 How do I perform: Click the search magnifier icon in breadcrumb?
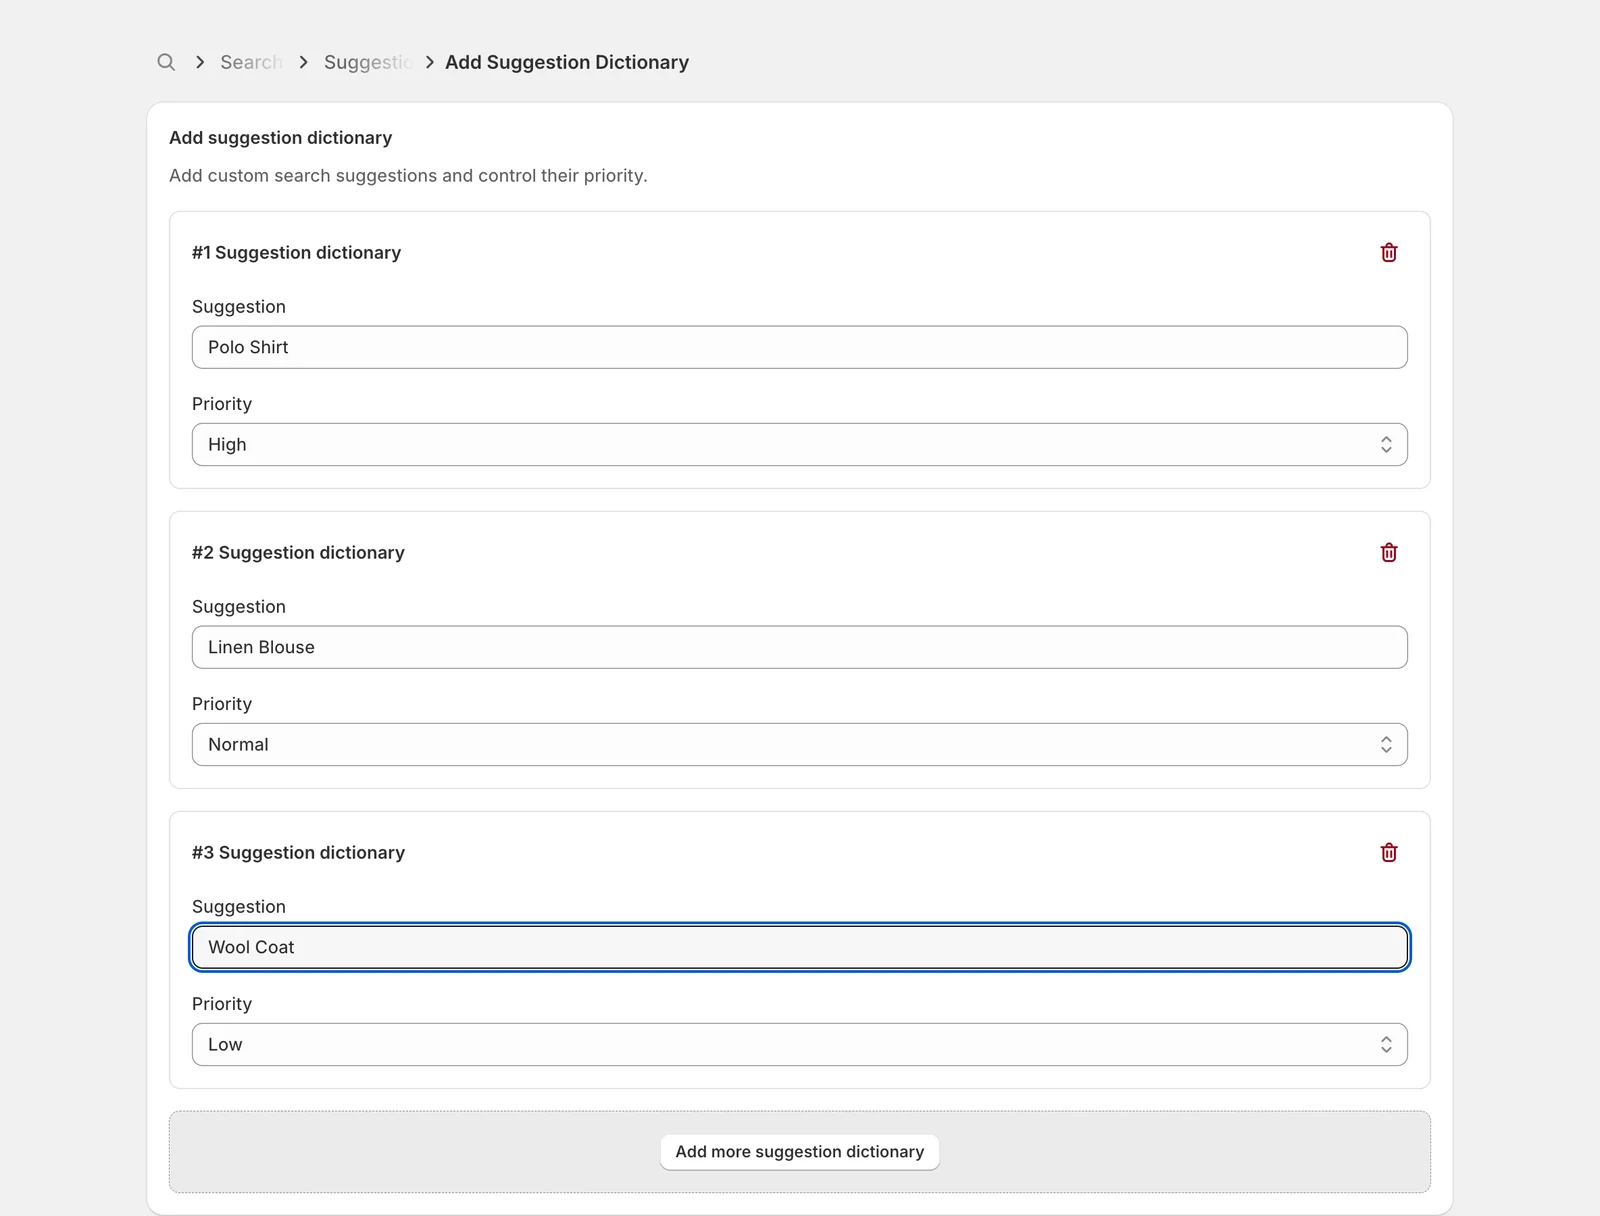tap(166, 62)
